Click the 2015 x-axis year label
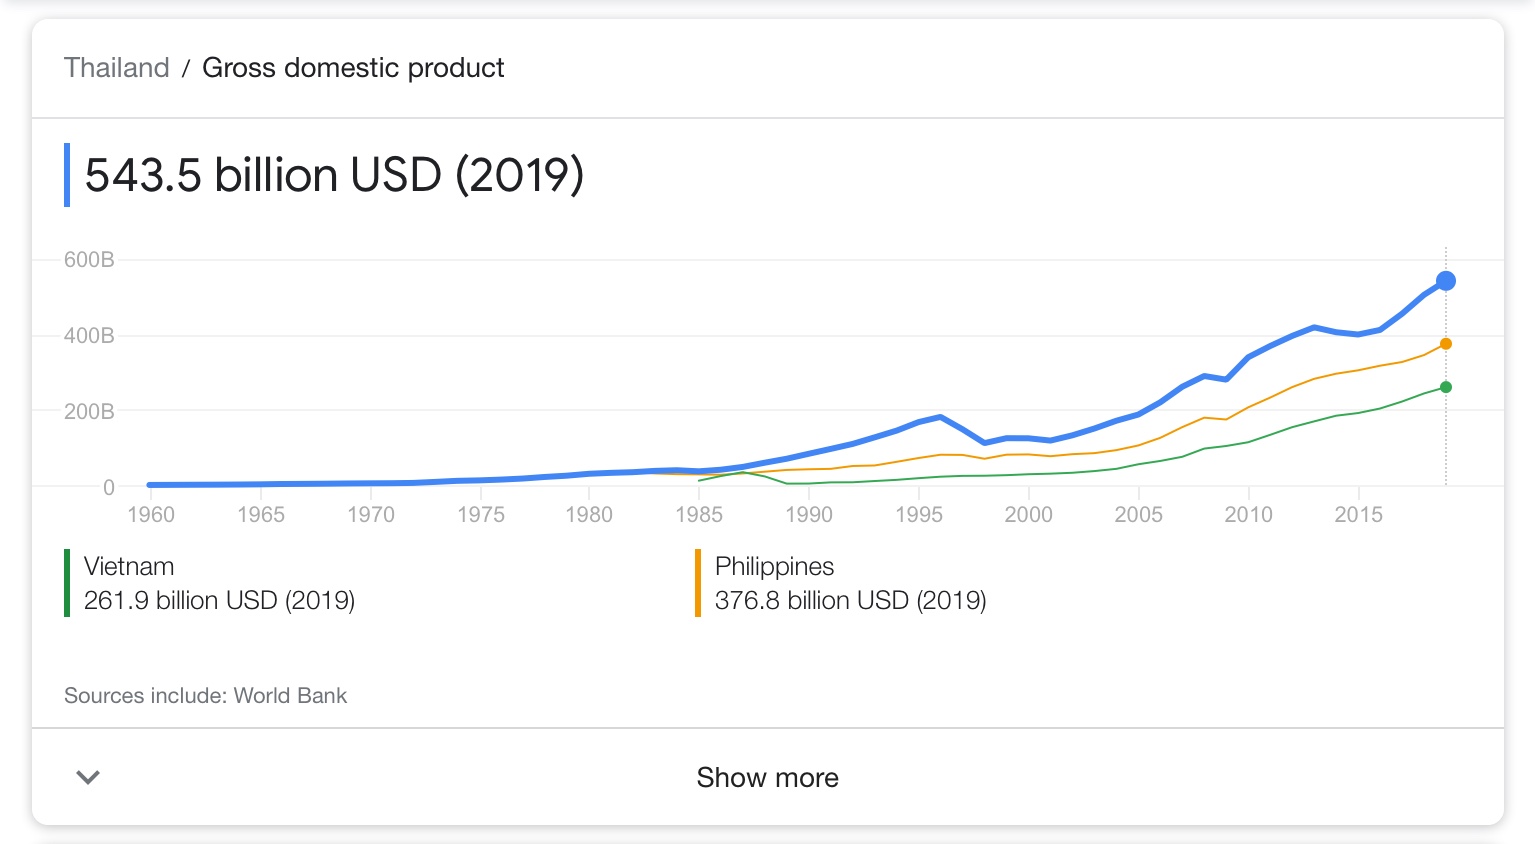 1358,514
